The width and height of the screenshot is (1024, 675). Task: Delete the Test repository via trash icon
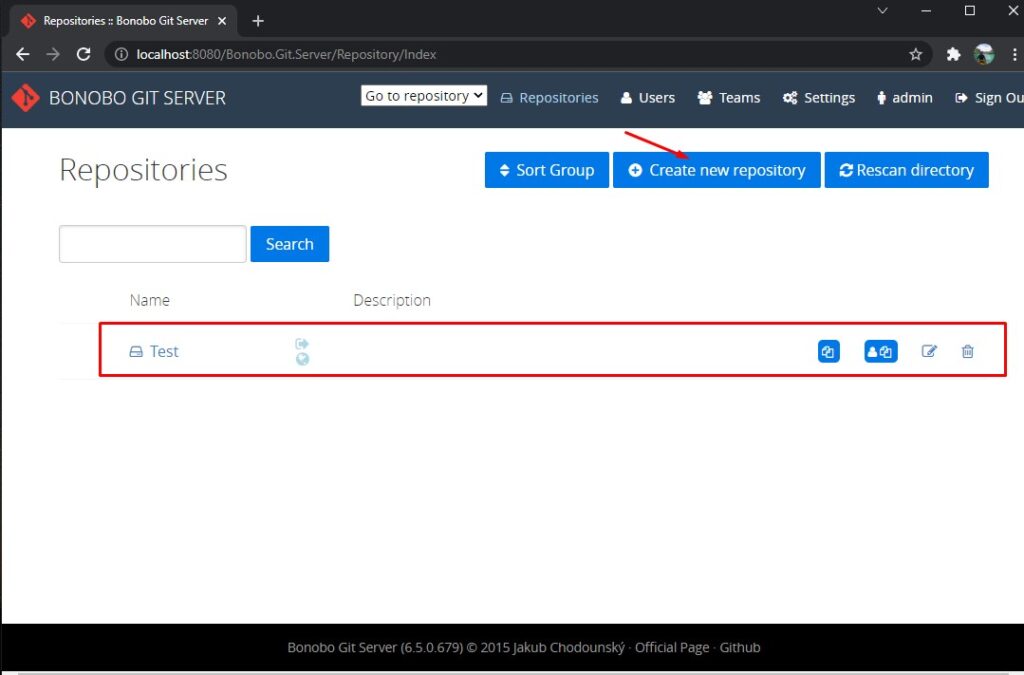[968, 351]
